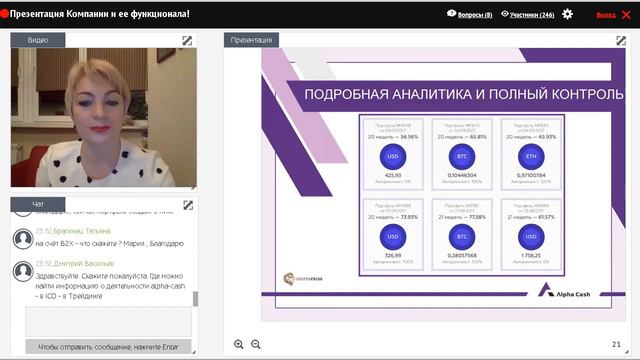Click the red X exit icon
Image resolution: width=640 pixels, height=360 pixels.
[626, 15]
